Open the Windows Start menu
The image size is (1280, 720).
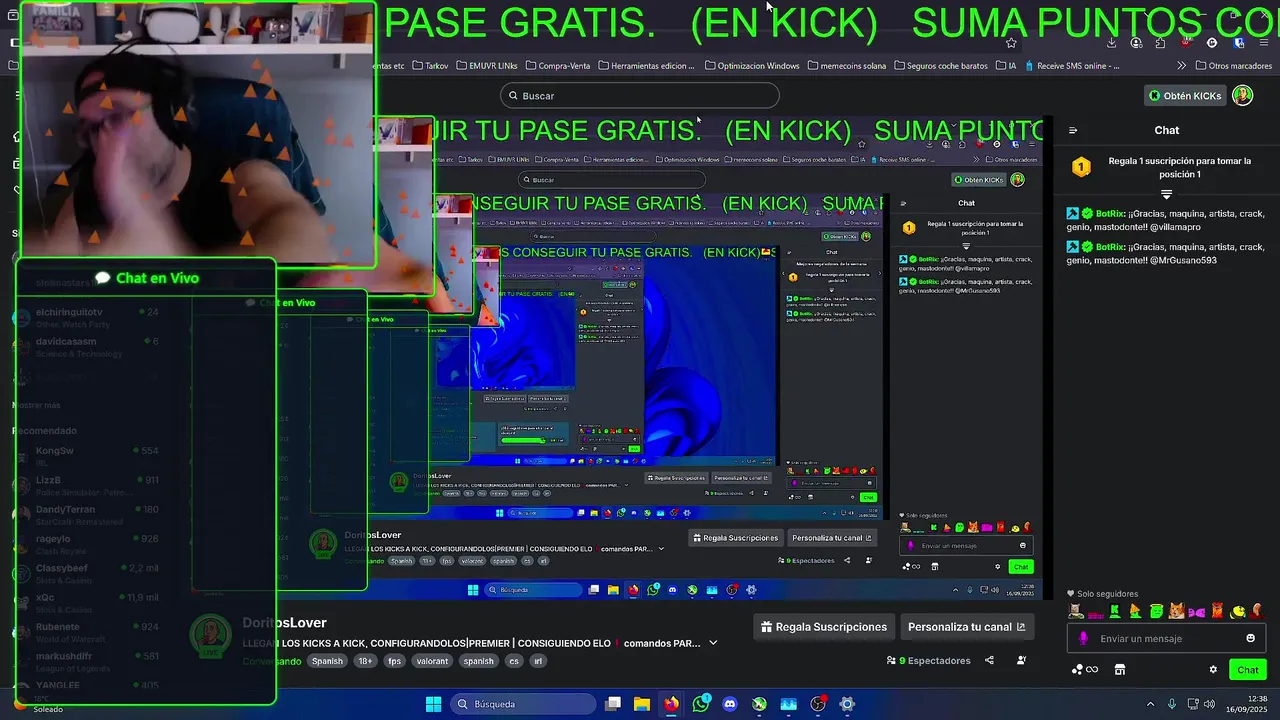(x=433, y=704)
